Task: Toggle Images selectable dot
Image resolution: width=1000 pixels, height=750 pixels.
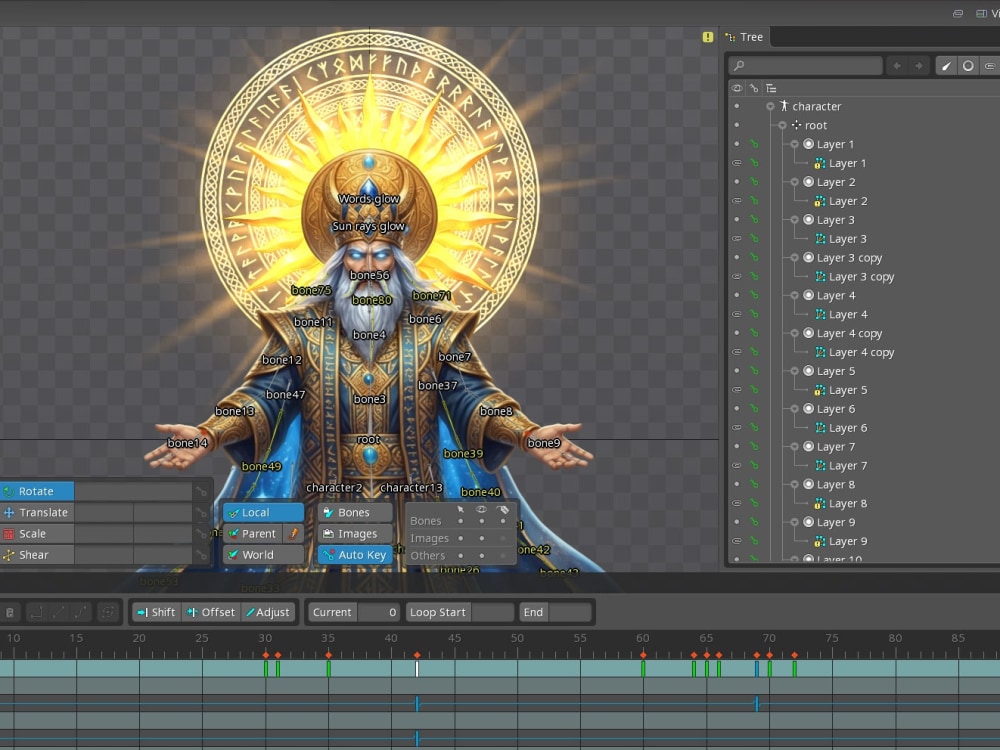Action: (460, 538)
